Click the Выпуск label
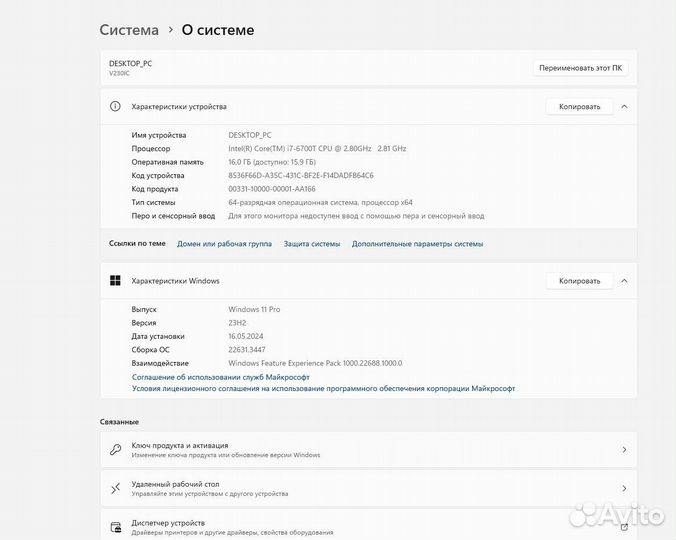This screenshot has height=540, width=676. (x=144, y=309)
